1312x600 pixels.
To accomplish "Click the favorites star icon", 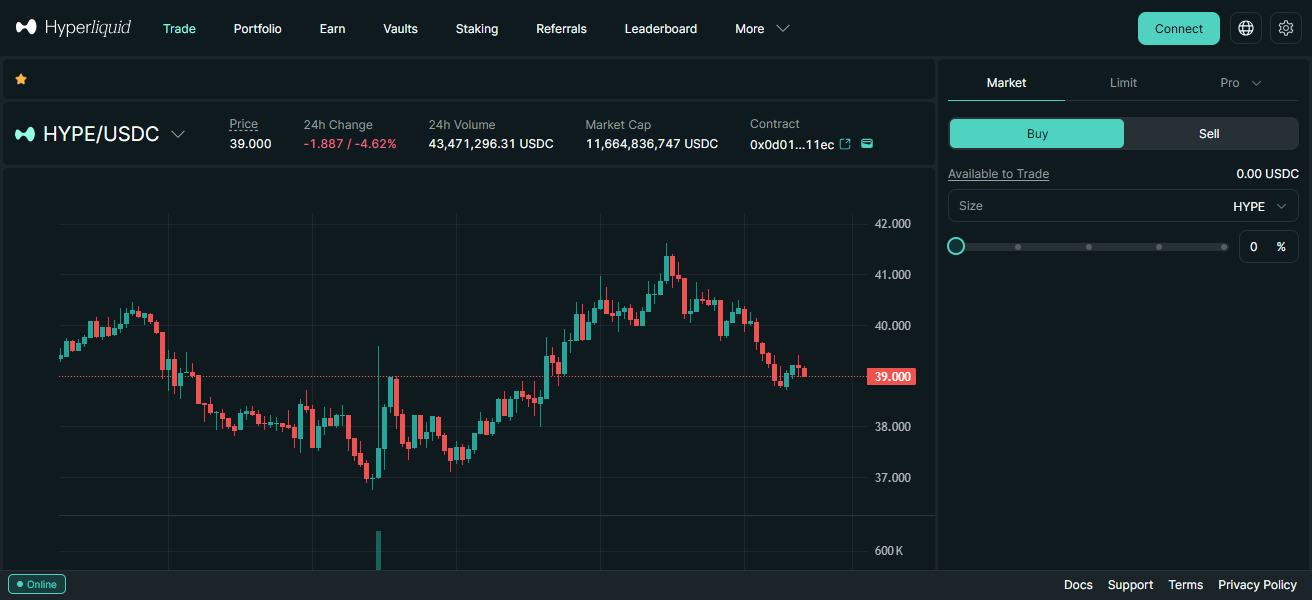I will tap(21, 79).
